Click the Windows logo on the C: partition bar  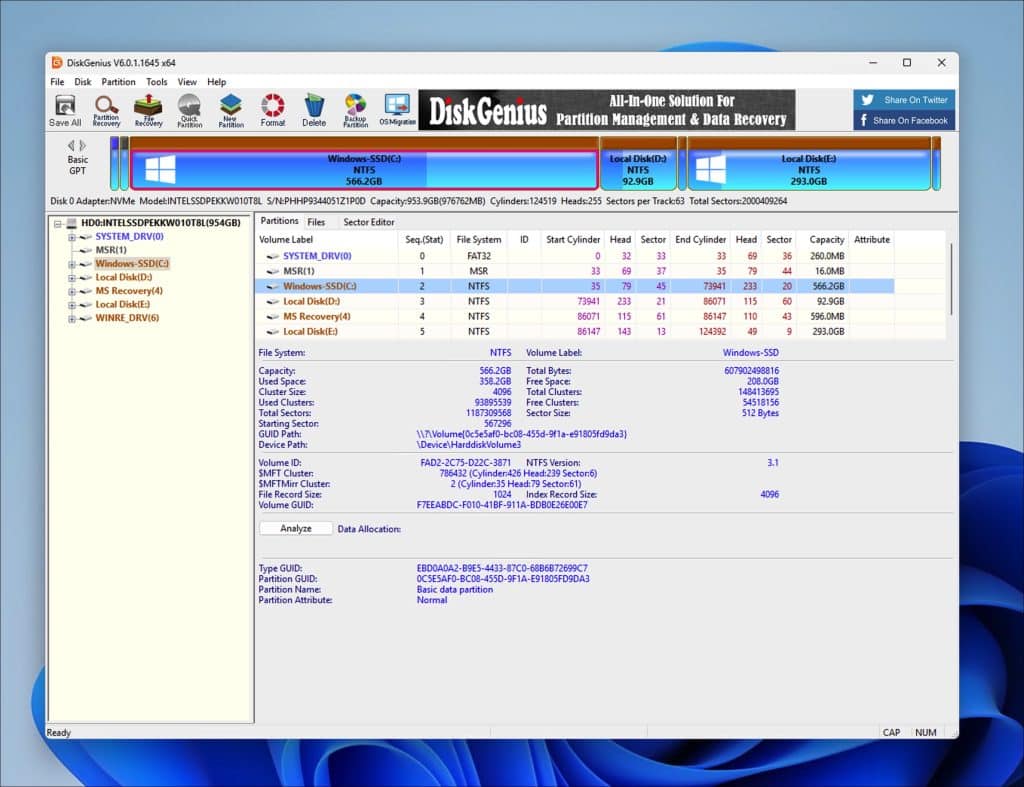[160, 169]
